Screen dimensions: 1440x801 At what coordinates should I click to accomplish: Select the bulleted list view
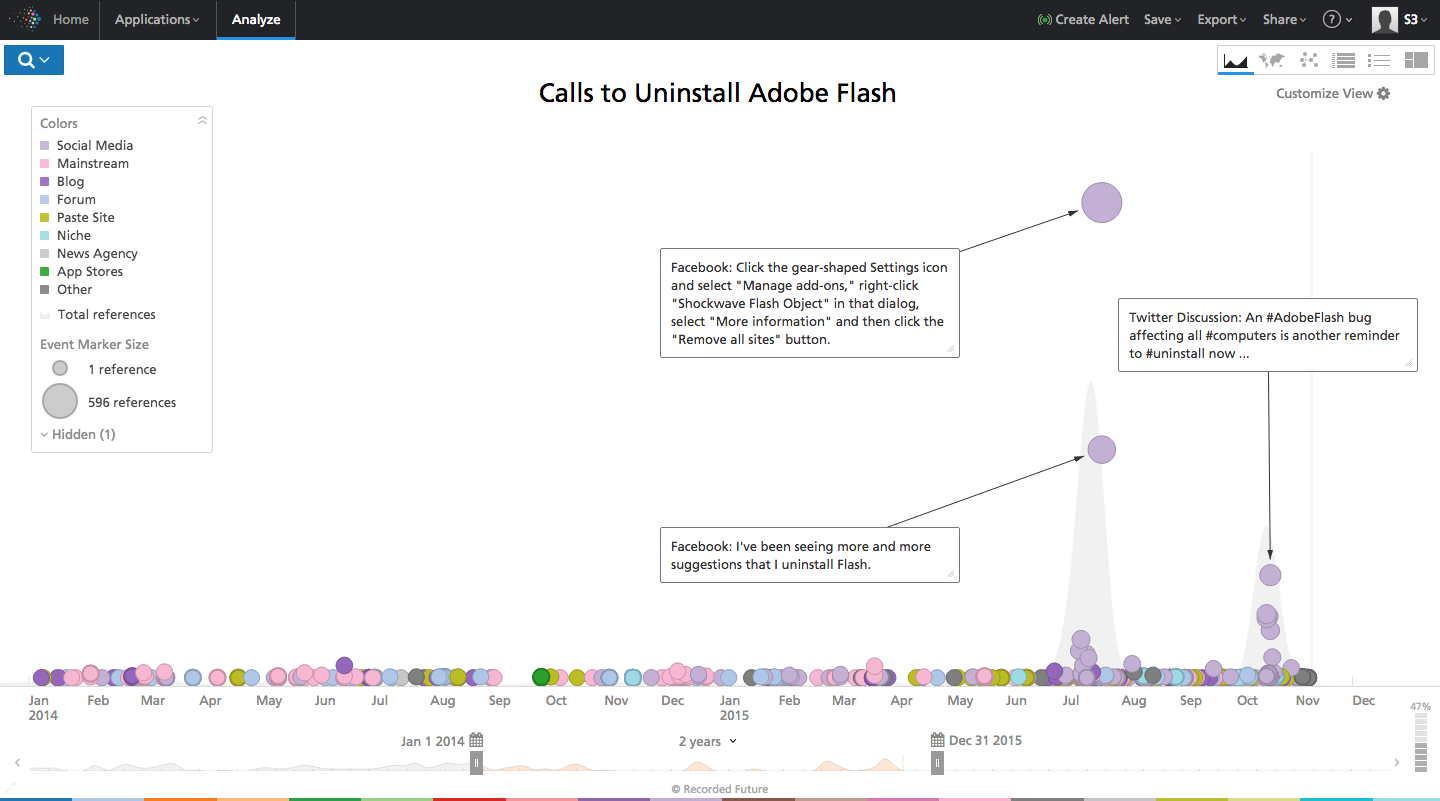pos(1380,60)
